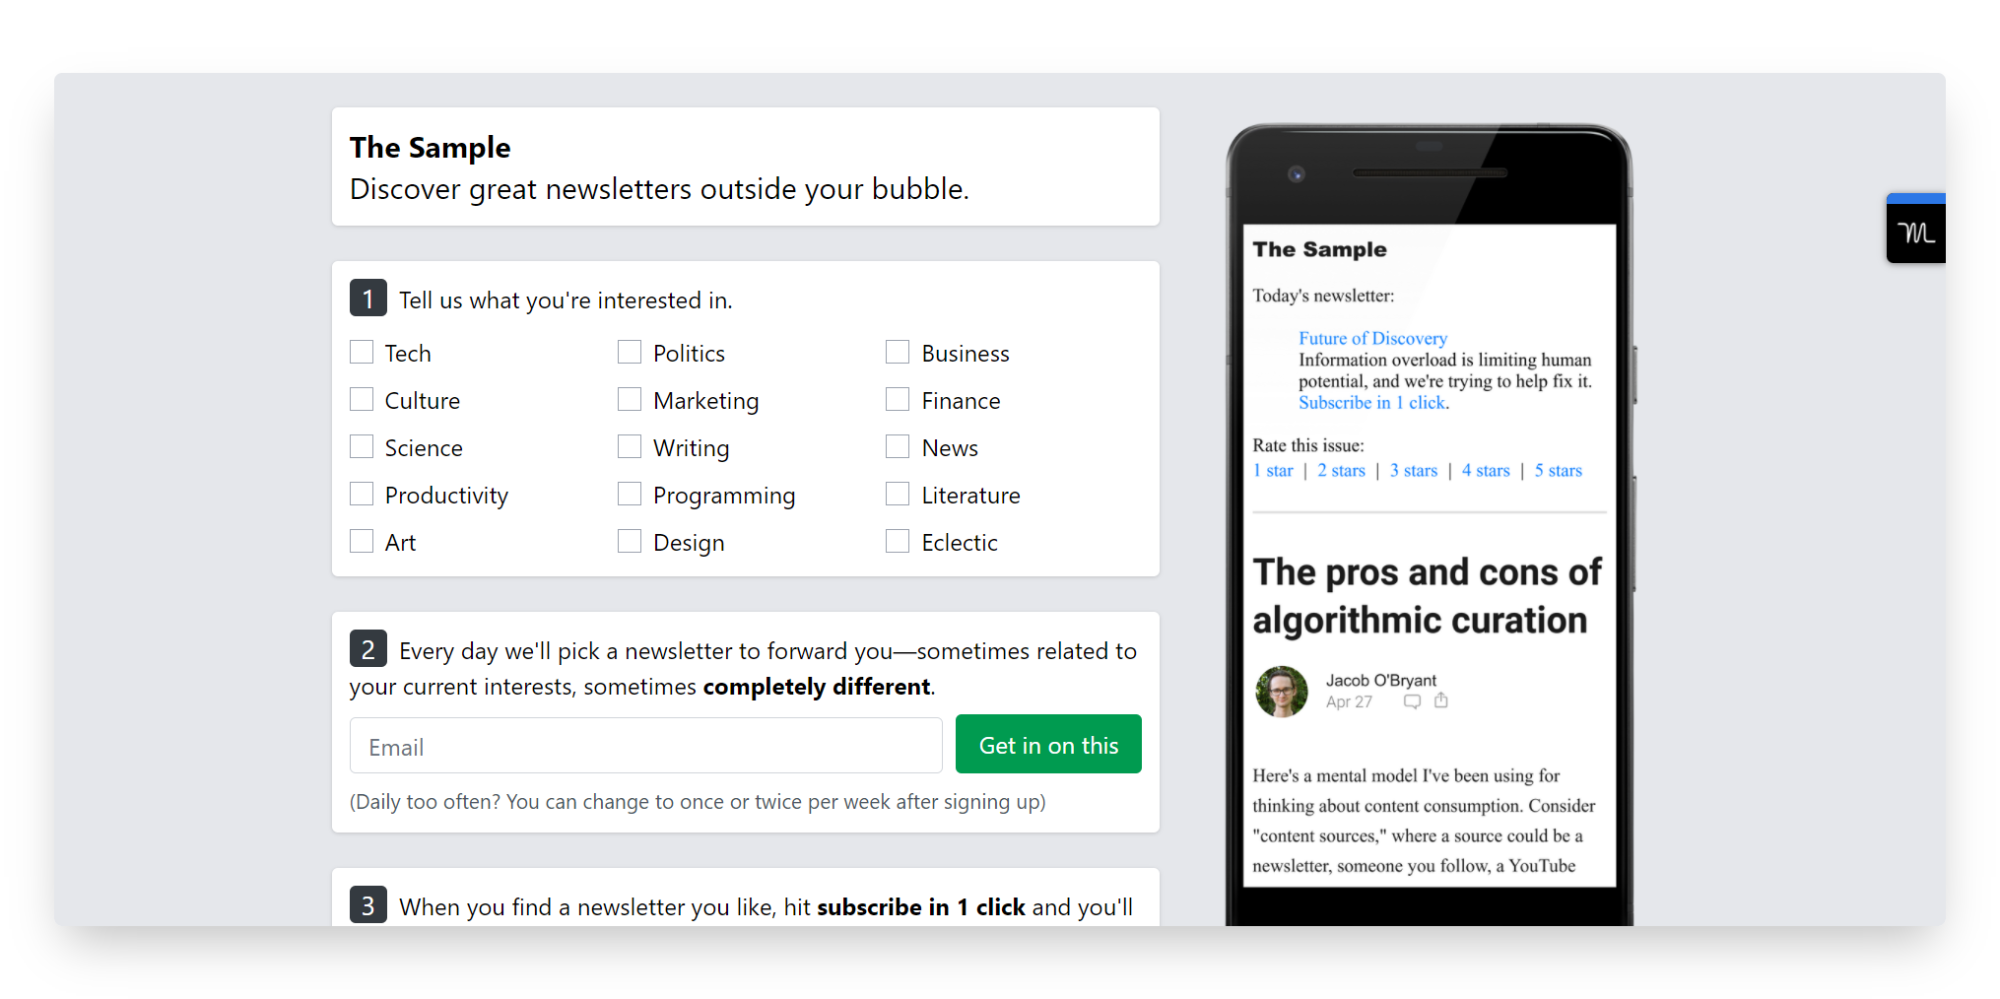Tick the Politics checkbox
Viewport: 2000px width, 999px height.
click(629, 352)
